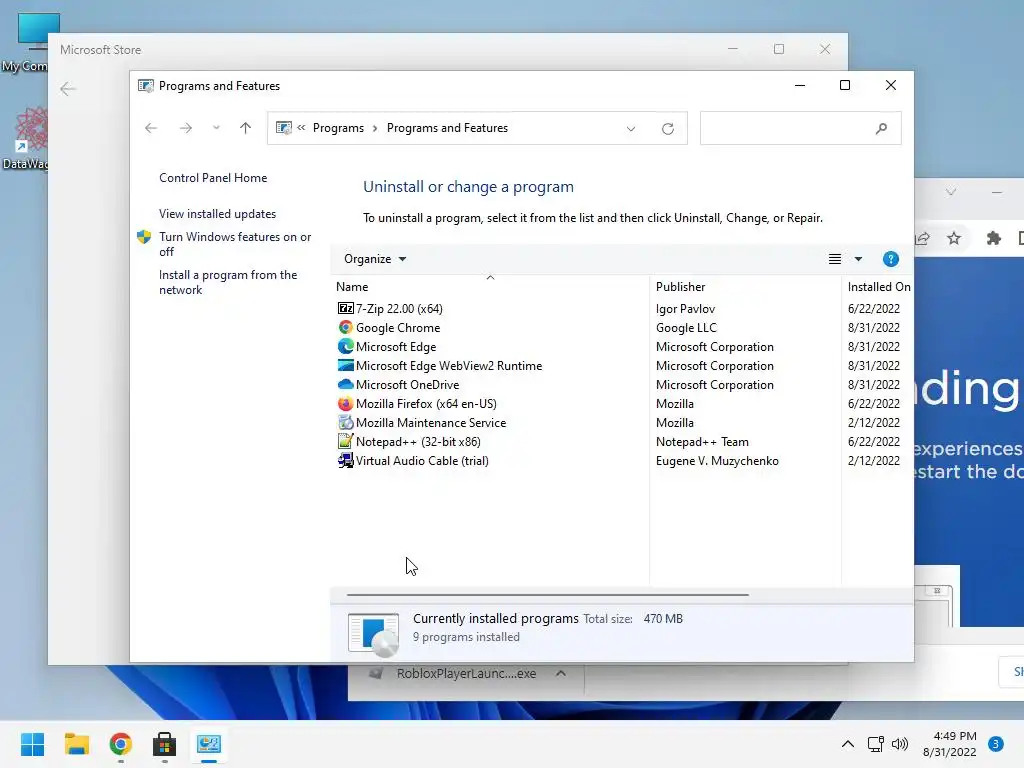Show hidden tray icons chevron
The width and height of the screenshot is (1024, 768).
coord(847,744)
